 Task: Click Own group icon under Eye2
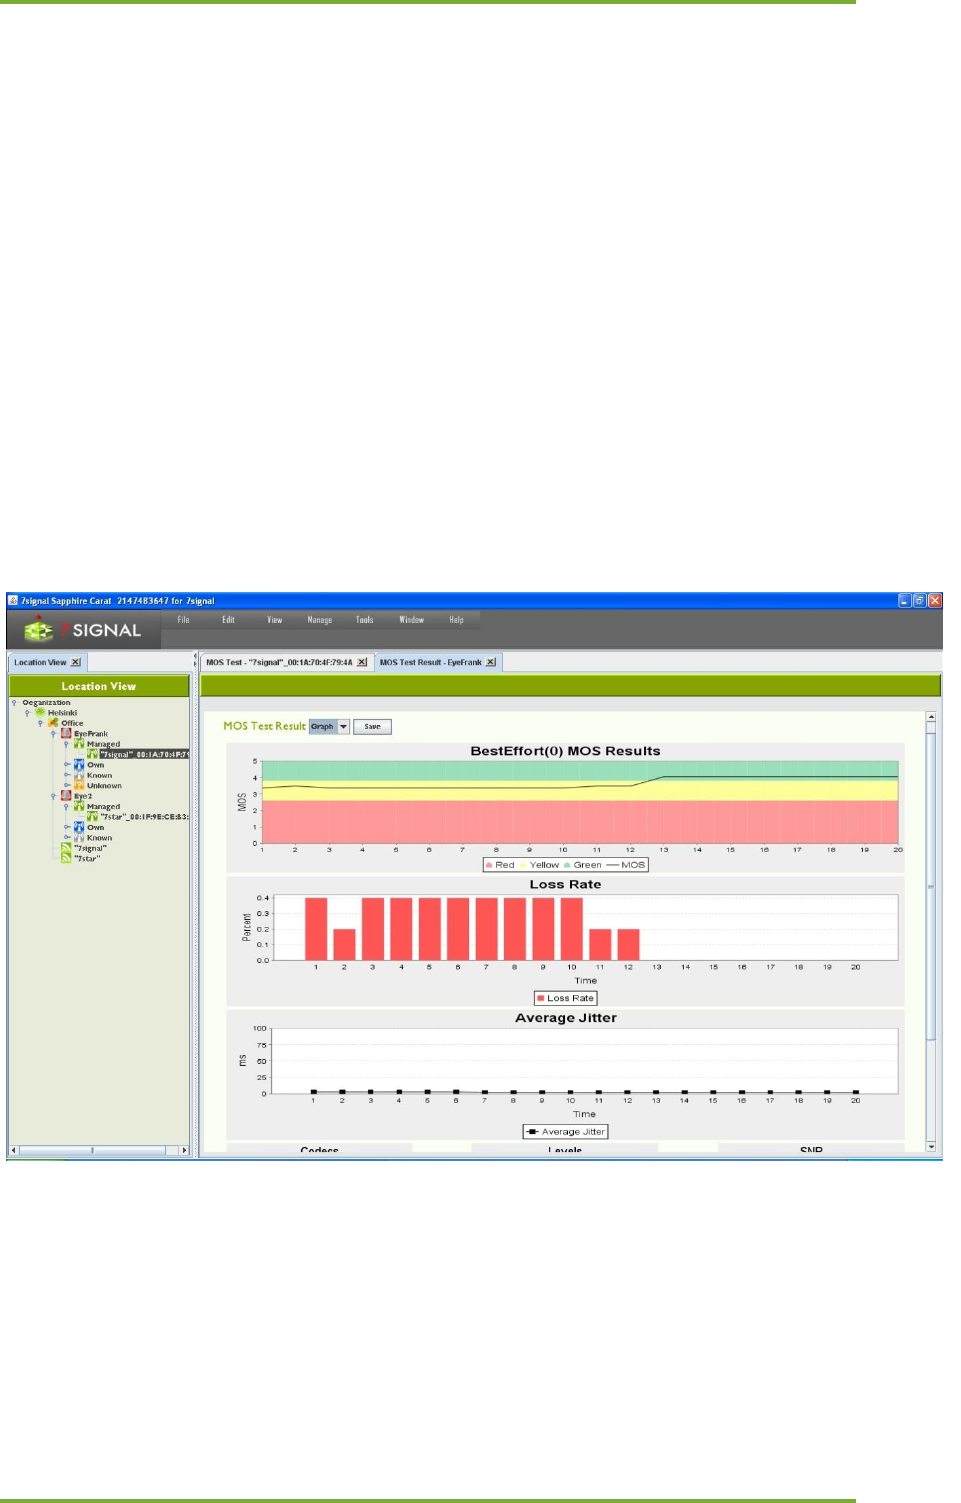(79, 827)
